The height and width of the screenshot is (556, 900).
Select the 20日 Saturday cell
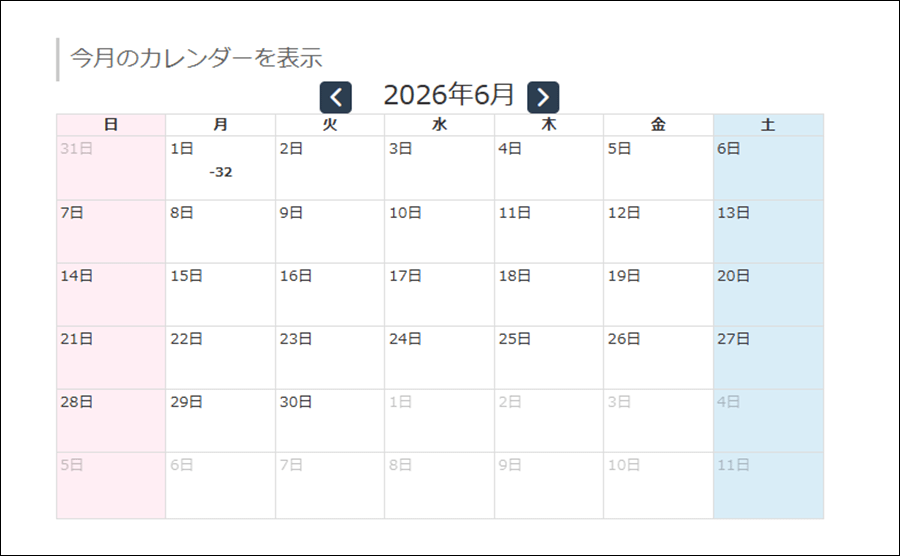tap(769, 295)
